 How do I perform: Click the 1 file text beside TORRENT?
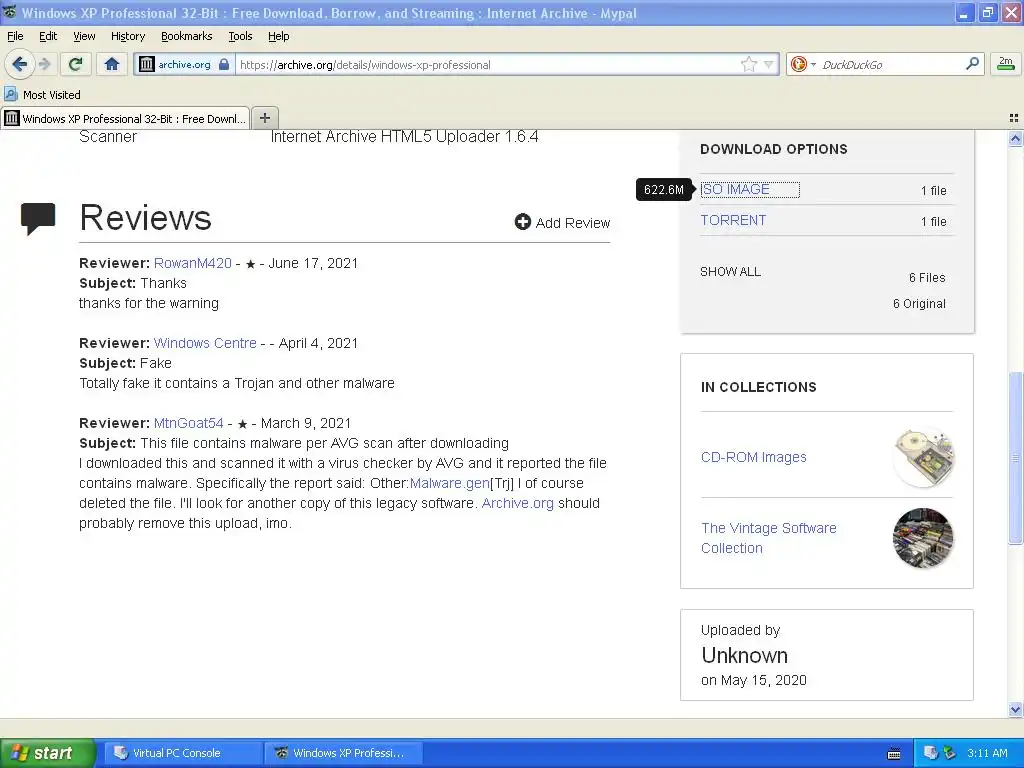point(933,221)
